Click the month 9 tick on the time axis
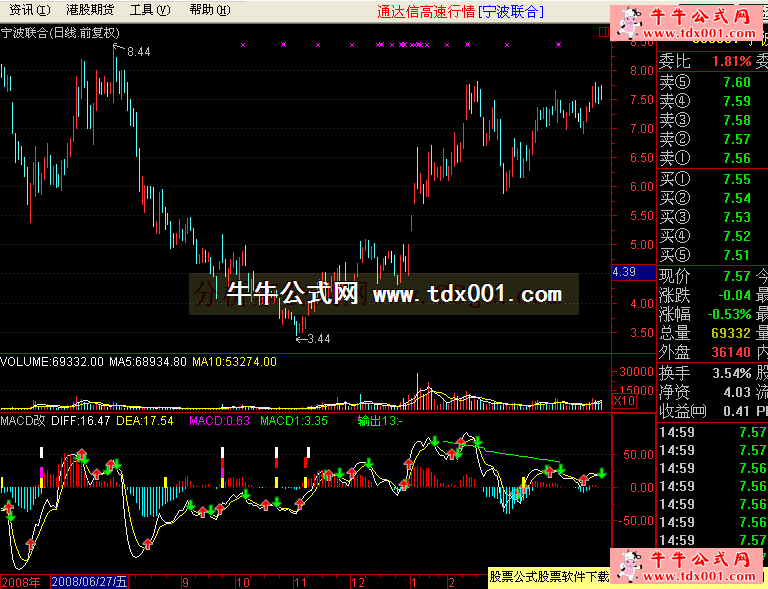Viewport: 768px width, 589px height. (x=185, y=583)
